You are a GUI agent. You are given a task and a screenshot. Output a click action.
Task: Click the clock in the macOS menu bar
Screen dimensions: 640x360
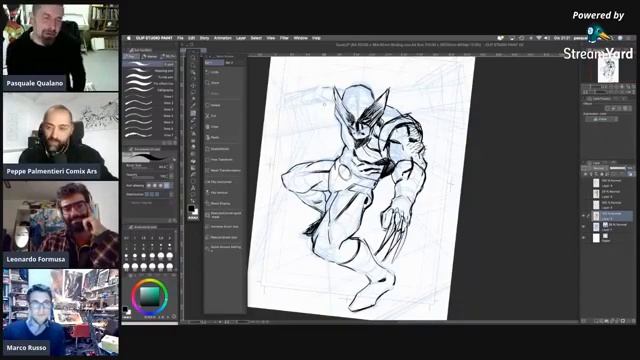point(562,38)
